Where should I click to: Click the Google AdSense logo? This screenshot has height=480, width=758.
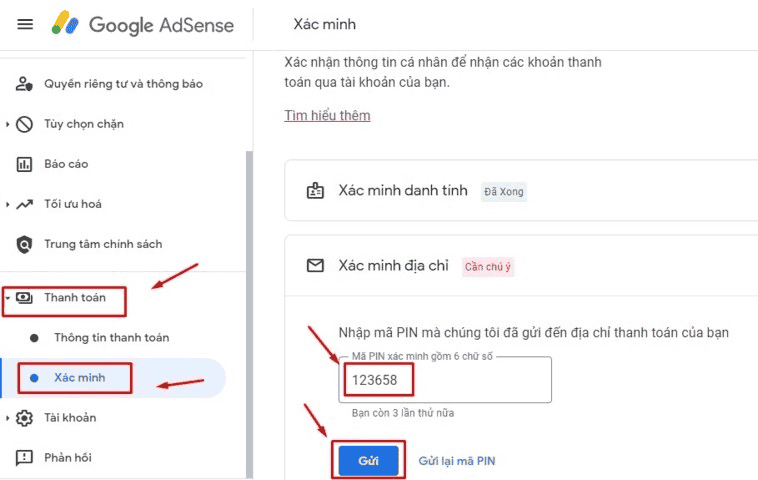click(x=143, y=24)
